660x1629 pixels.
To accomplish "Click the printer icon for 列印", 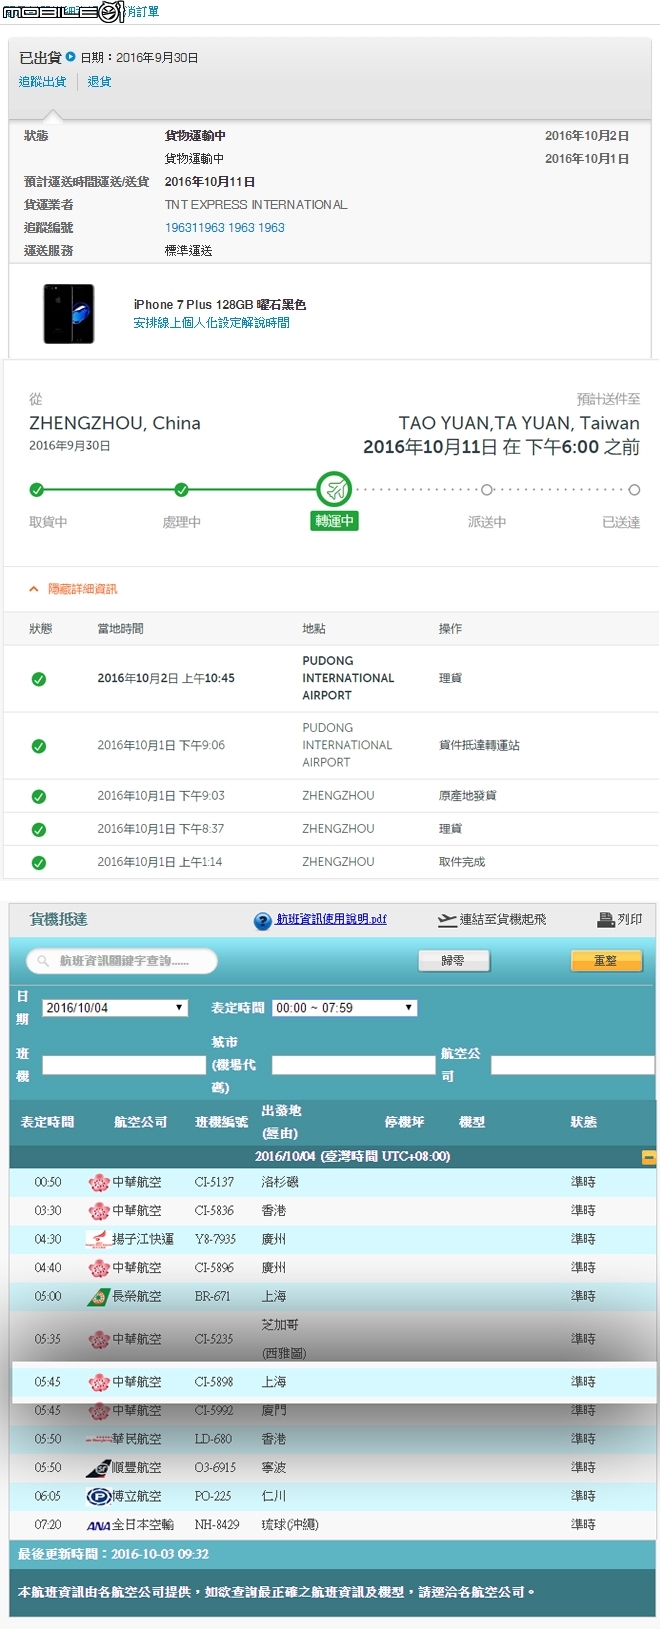I will point(605,919).
